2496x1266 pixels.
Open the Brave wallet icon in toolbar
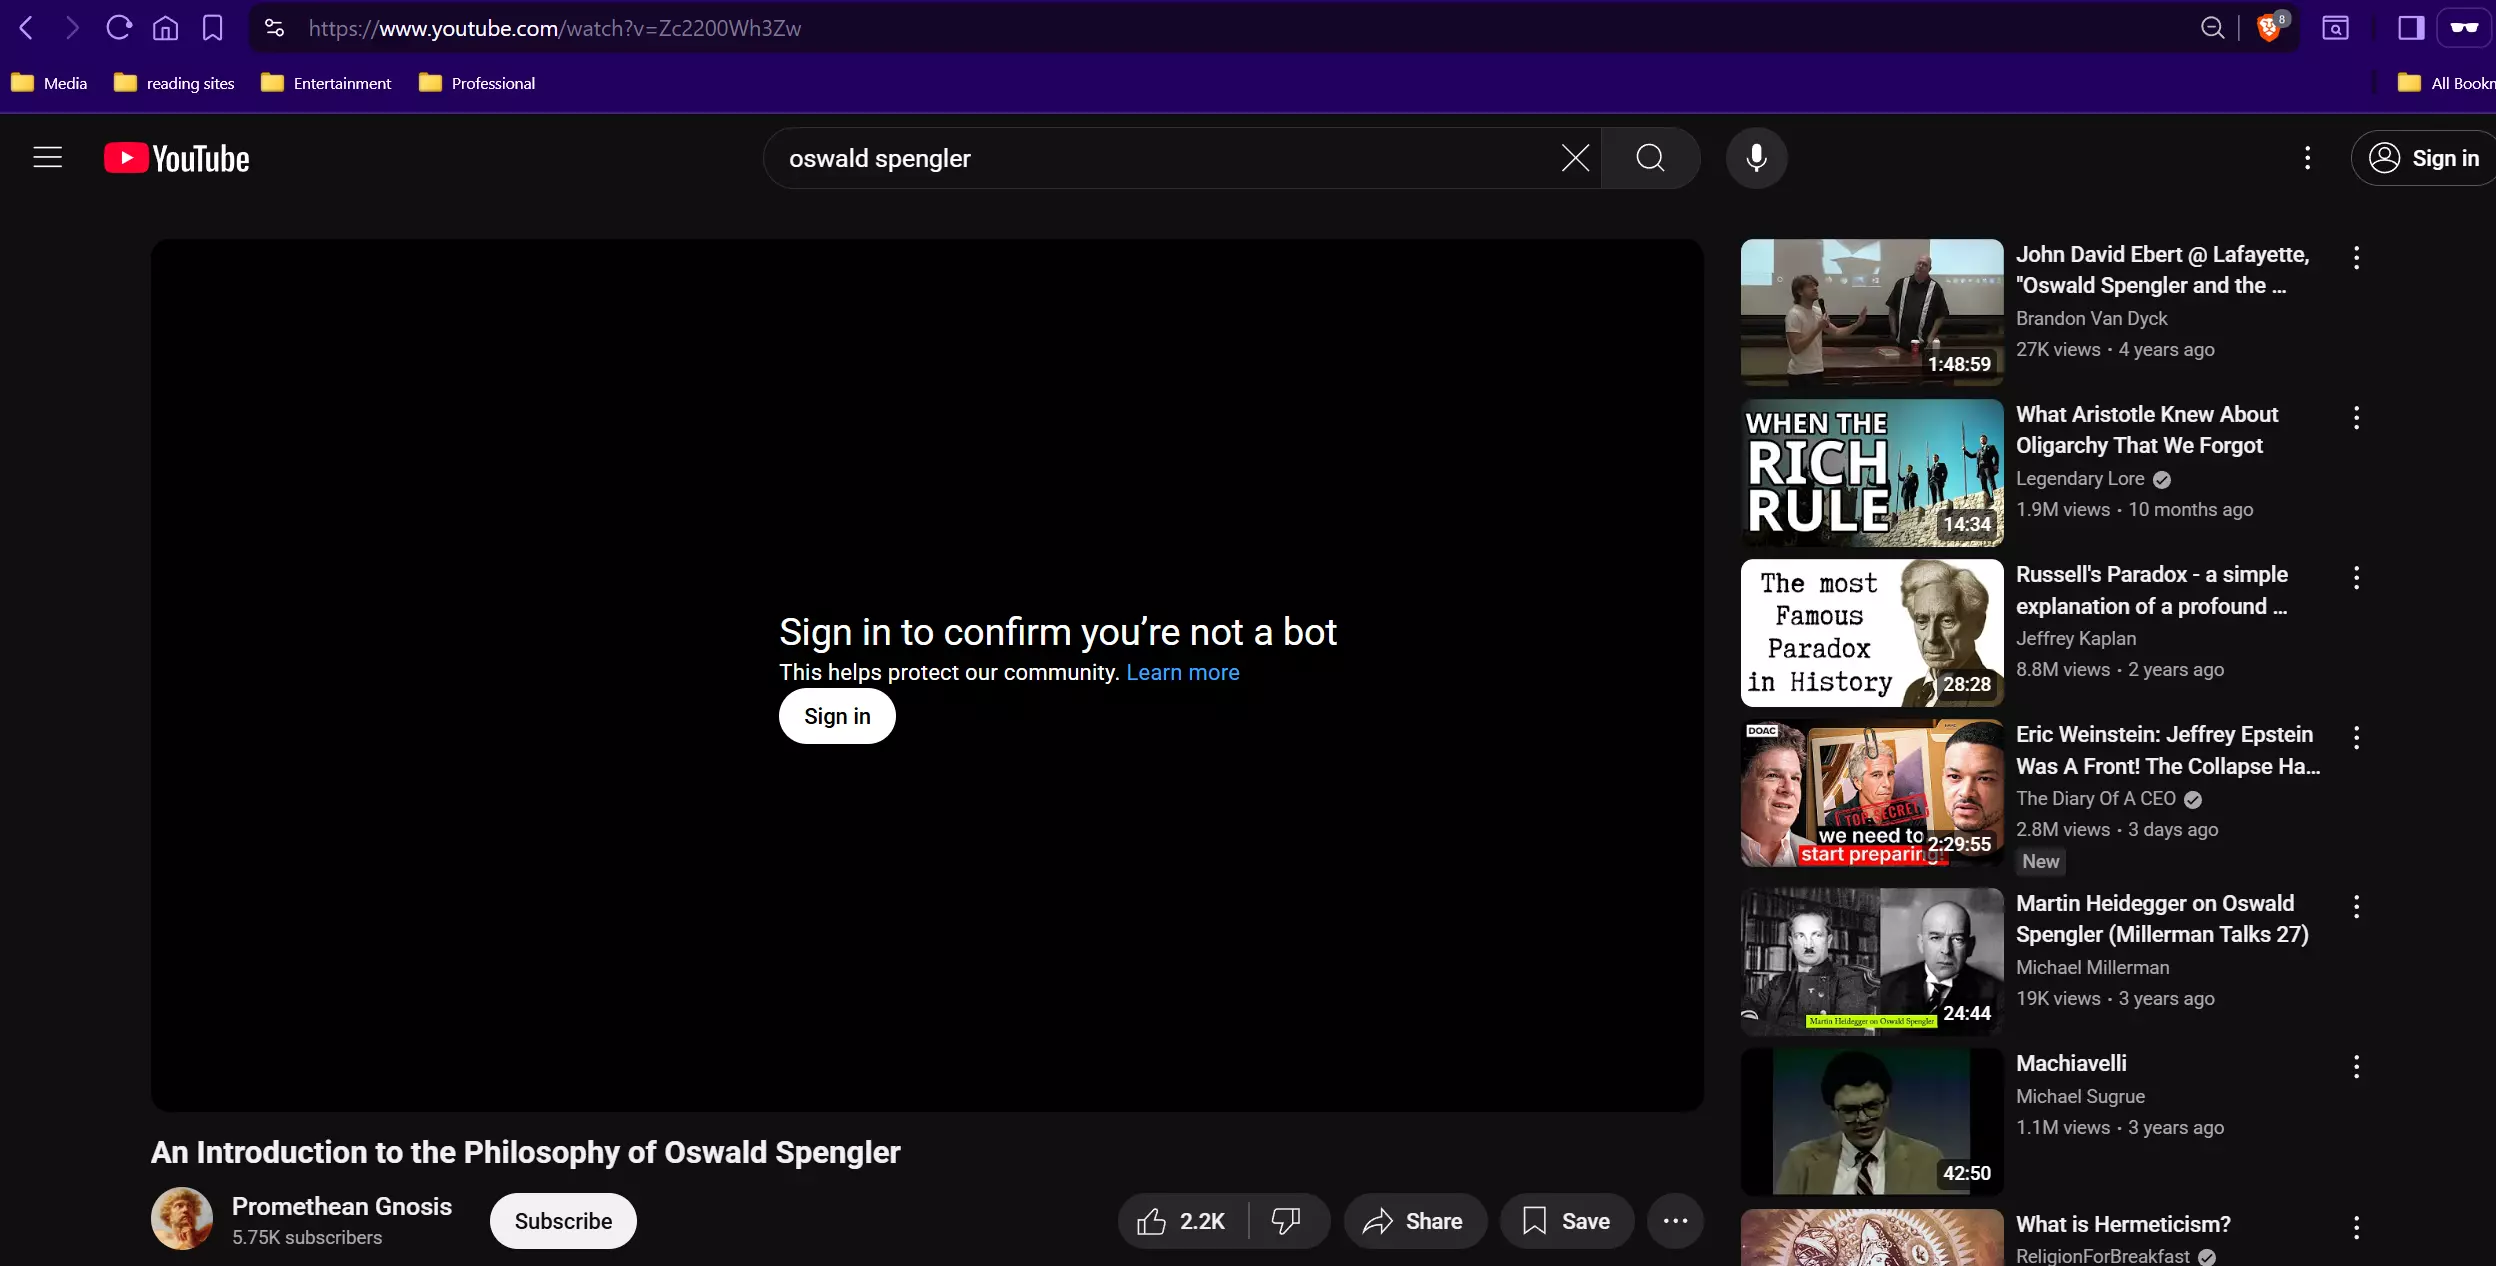click(x=2335, y=28)
